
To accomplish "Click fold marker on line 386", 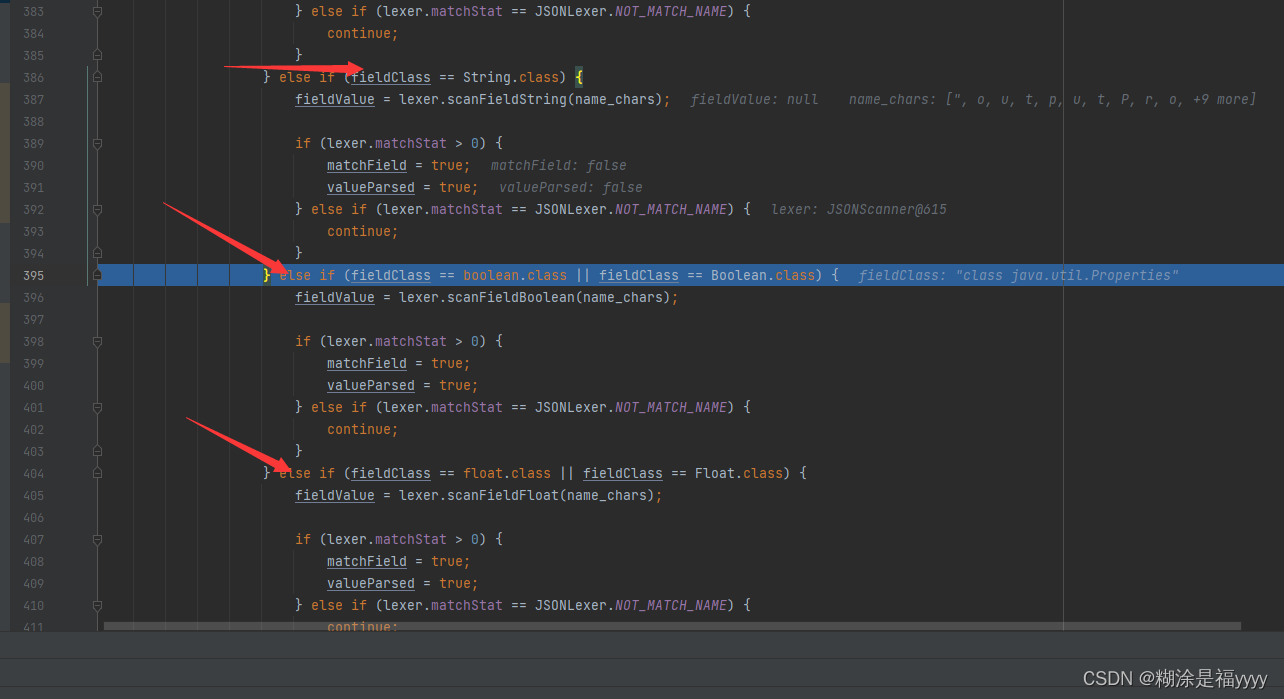I will click(97, 77).
